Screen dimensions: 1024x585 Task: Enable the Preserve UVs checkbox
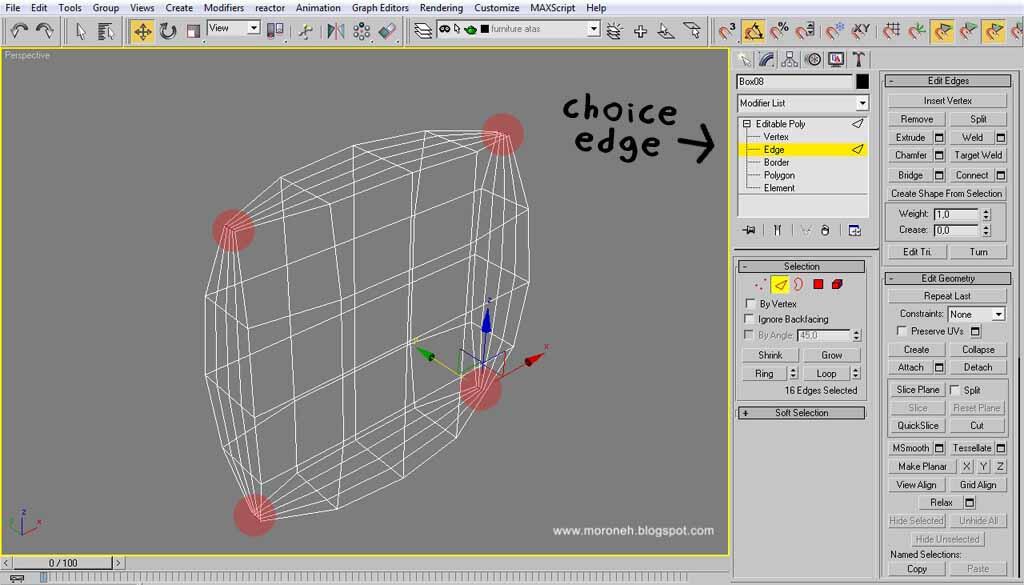tap(902, 331)
